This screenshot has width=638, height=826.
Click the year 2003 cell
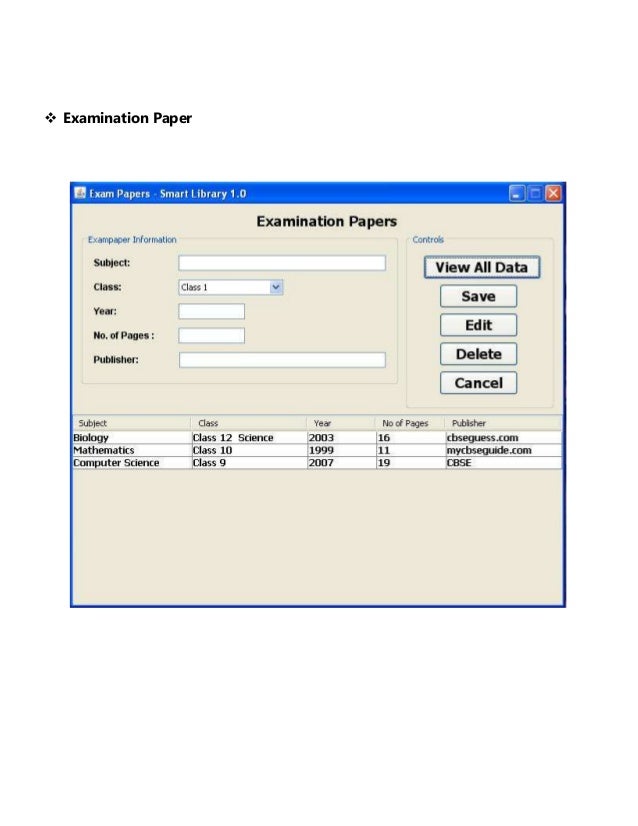click(x=341, y=438)
